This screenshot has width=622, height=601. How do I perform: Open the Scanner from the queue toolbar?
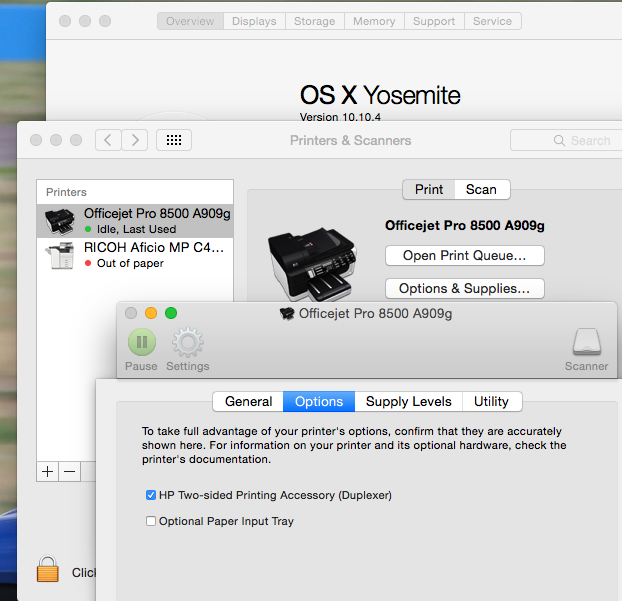587,341
